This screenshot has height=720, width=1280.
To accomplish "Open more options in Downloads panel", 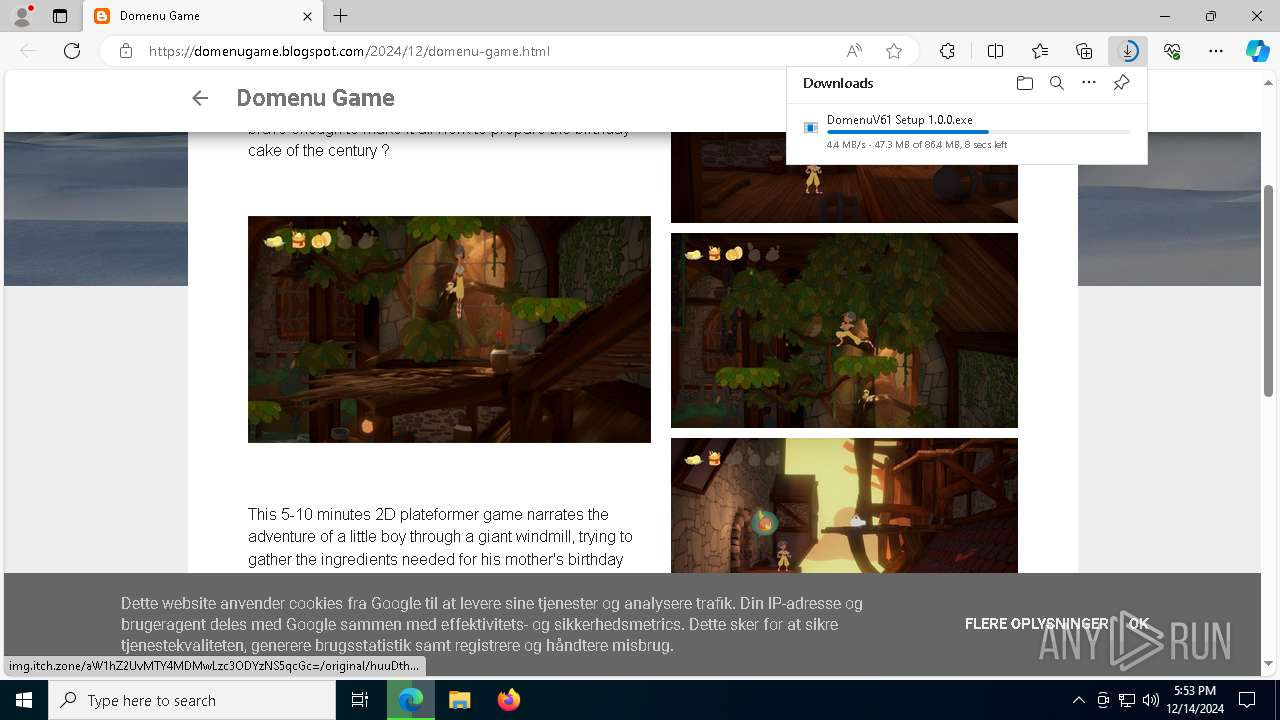I will (x=1089, y=83).
